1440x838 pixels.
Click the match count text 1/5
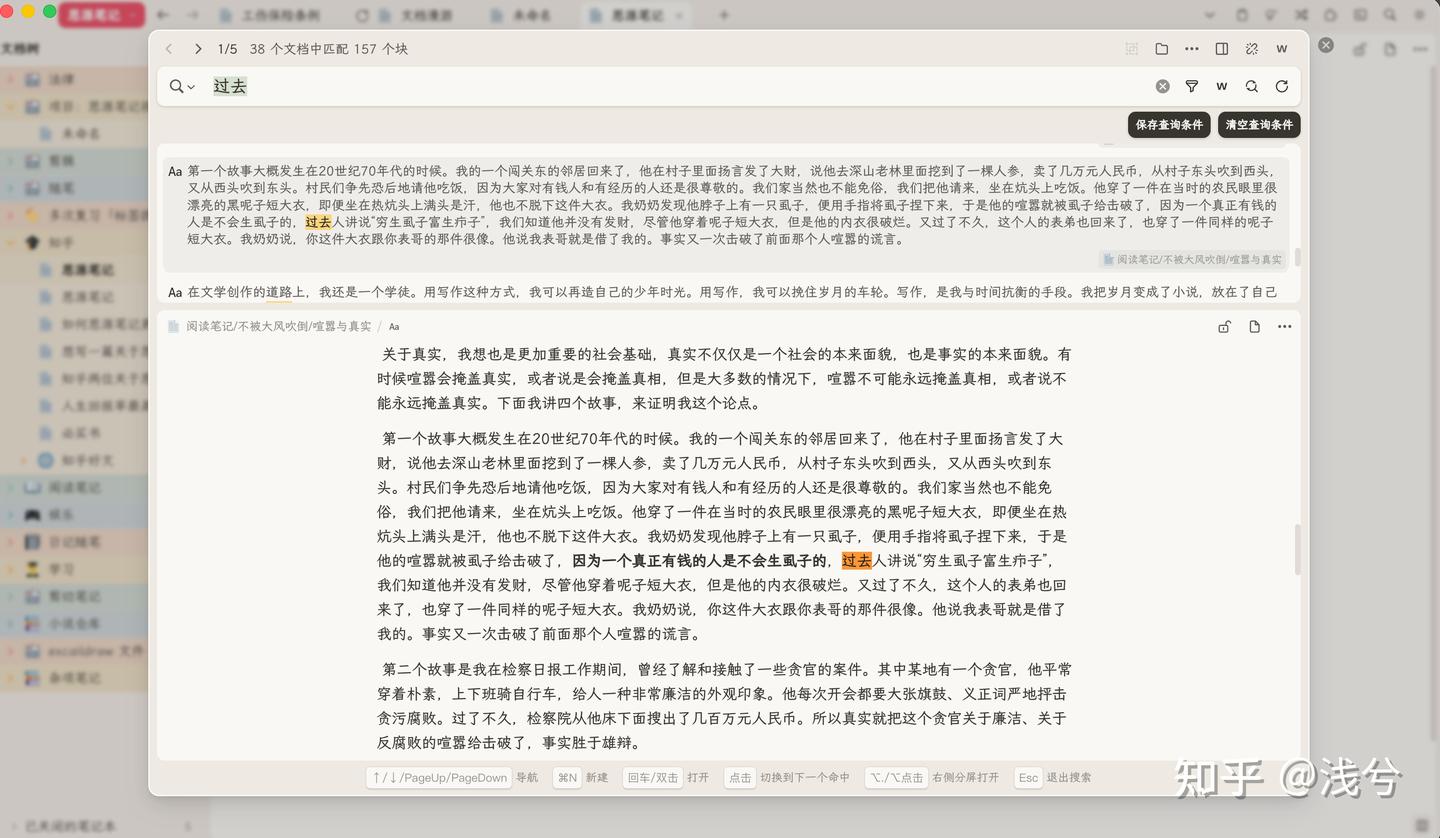227,49
